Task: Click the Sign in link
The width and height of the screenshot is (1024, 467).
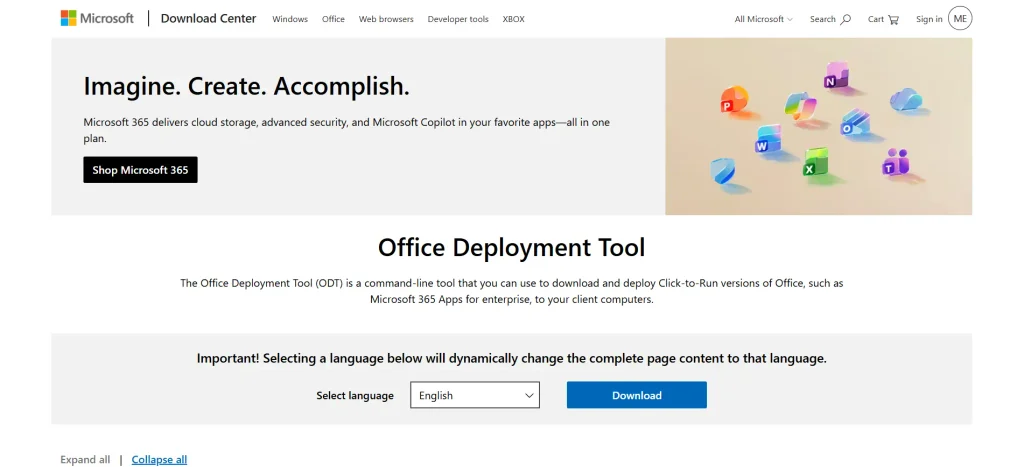Action: (929, 20)
